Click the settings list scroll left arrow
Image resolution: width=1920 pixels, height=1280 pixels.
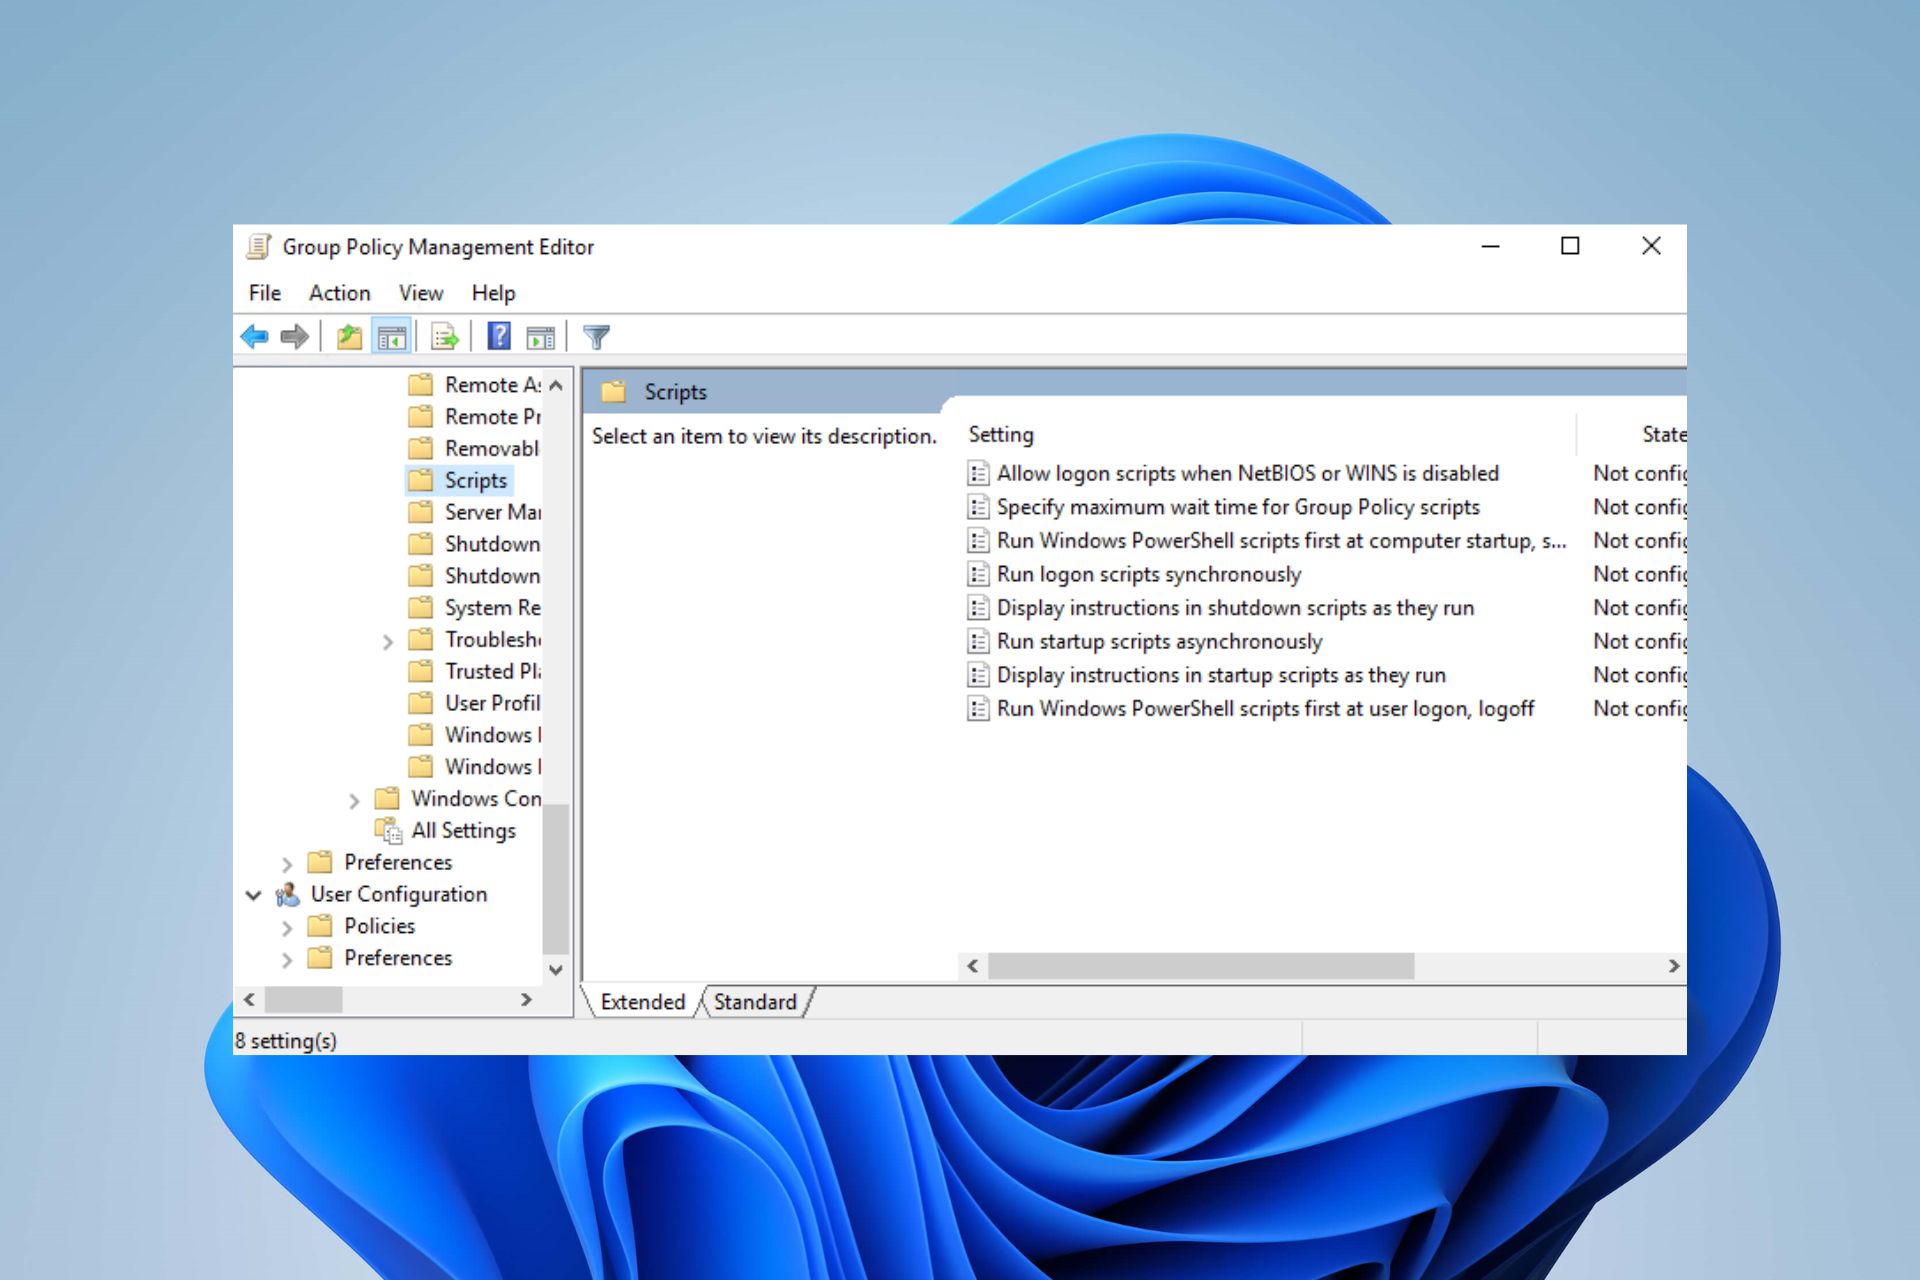(x=973, y=966)
